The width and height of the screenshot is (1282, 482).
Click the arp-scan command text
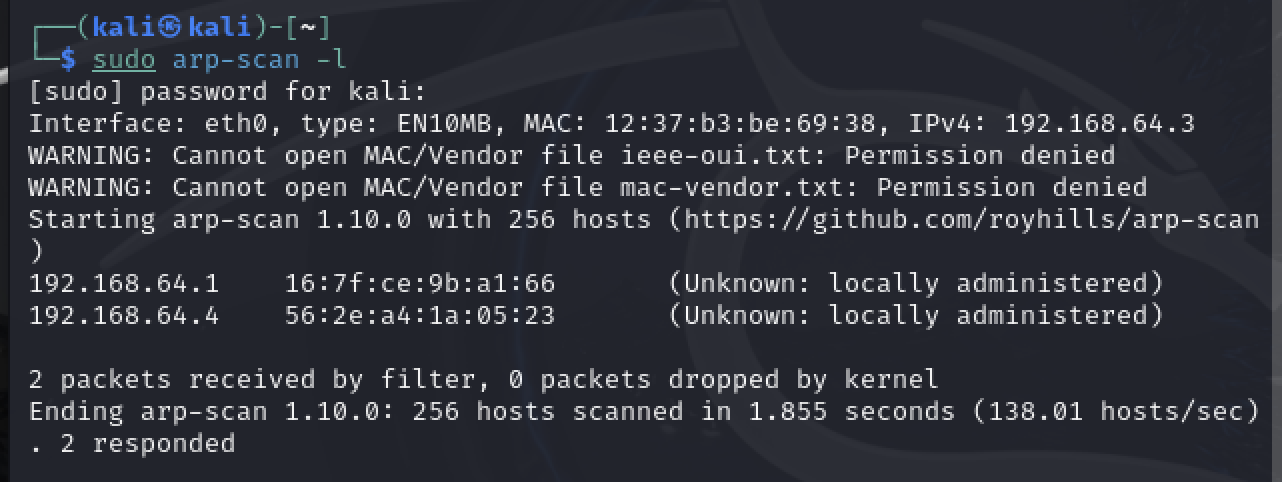236,59
